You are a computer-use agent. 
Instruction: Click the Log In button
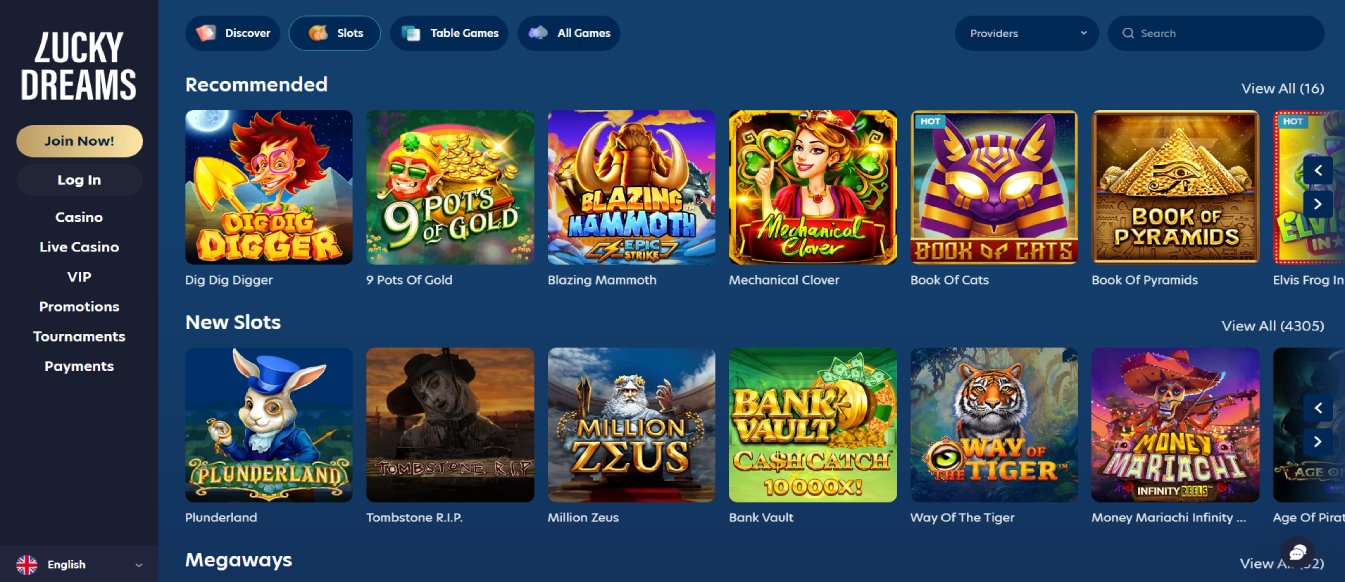click(x=79, y=180)
